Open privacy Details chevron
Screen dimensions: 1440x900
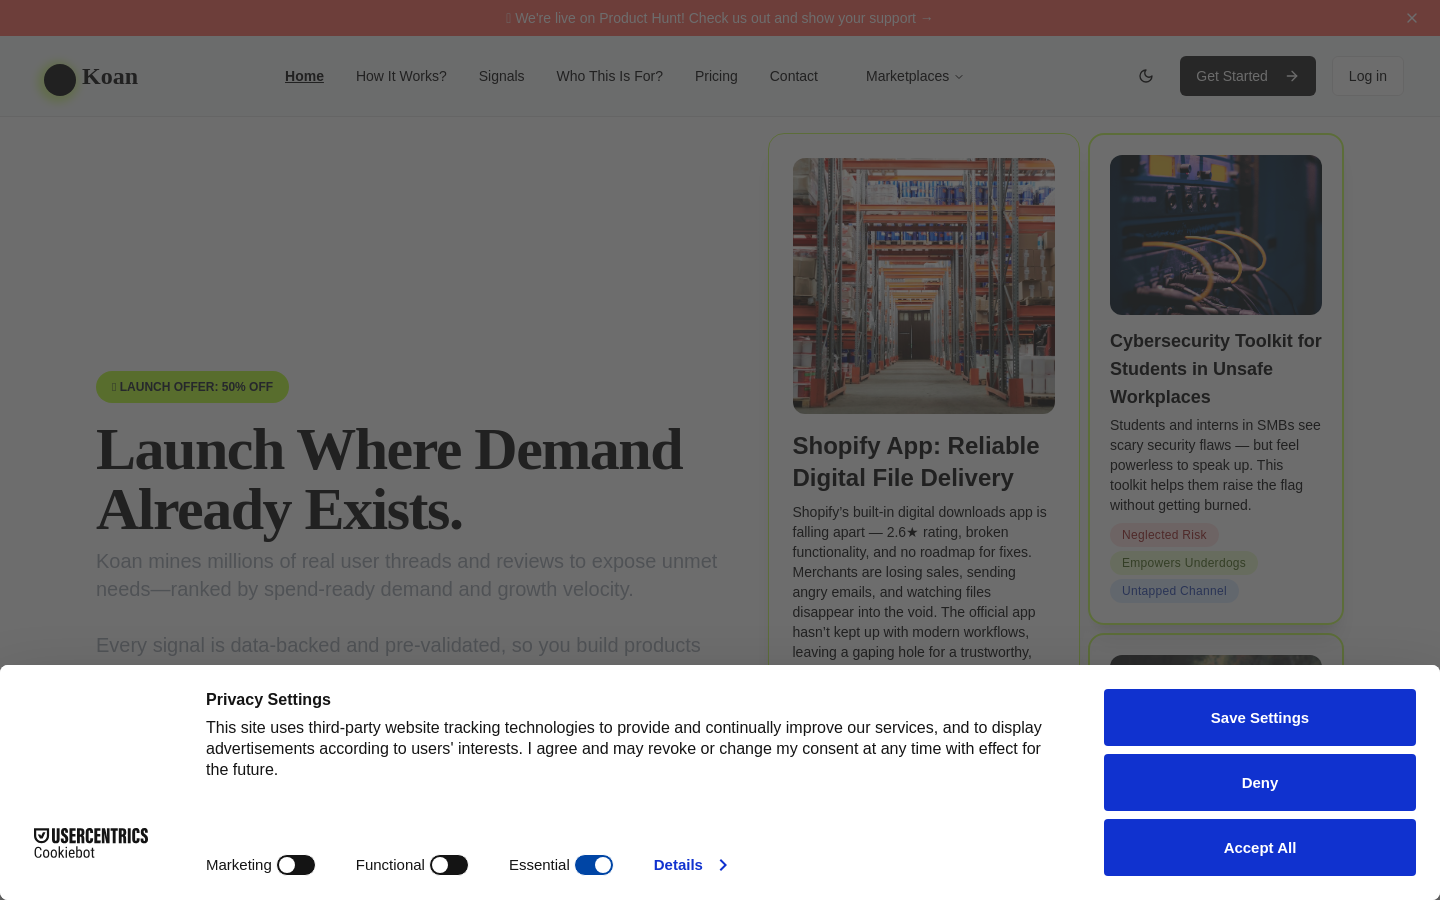coord(723,865)
